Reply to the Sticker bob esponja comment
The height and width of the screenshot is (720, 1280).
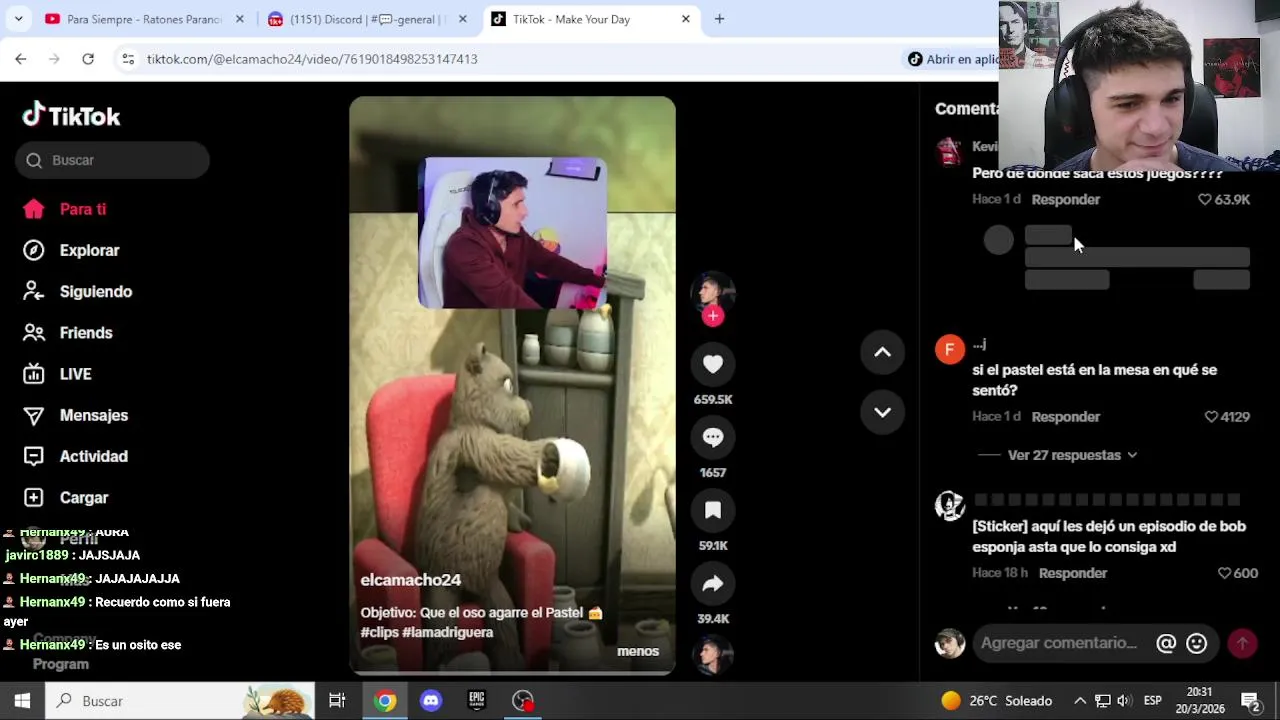click(1073, 573)
